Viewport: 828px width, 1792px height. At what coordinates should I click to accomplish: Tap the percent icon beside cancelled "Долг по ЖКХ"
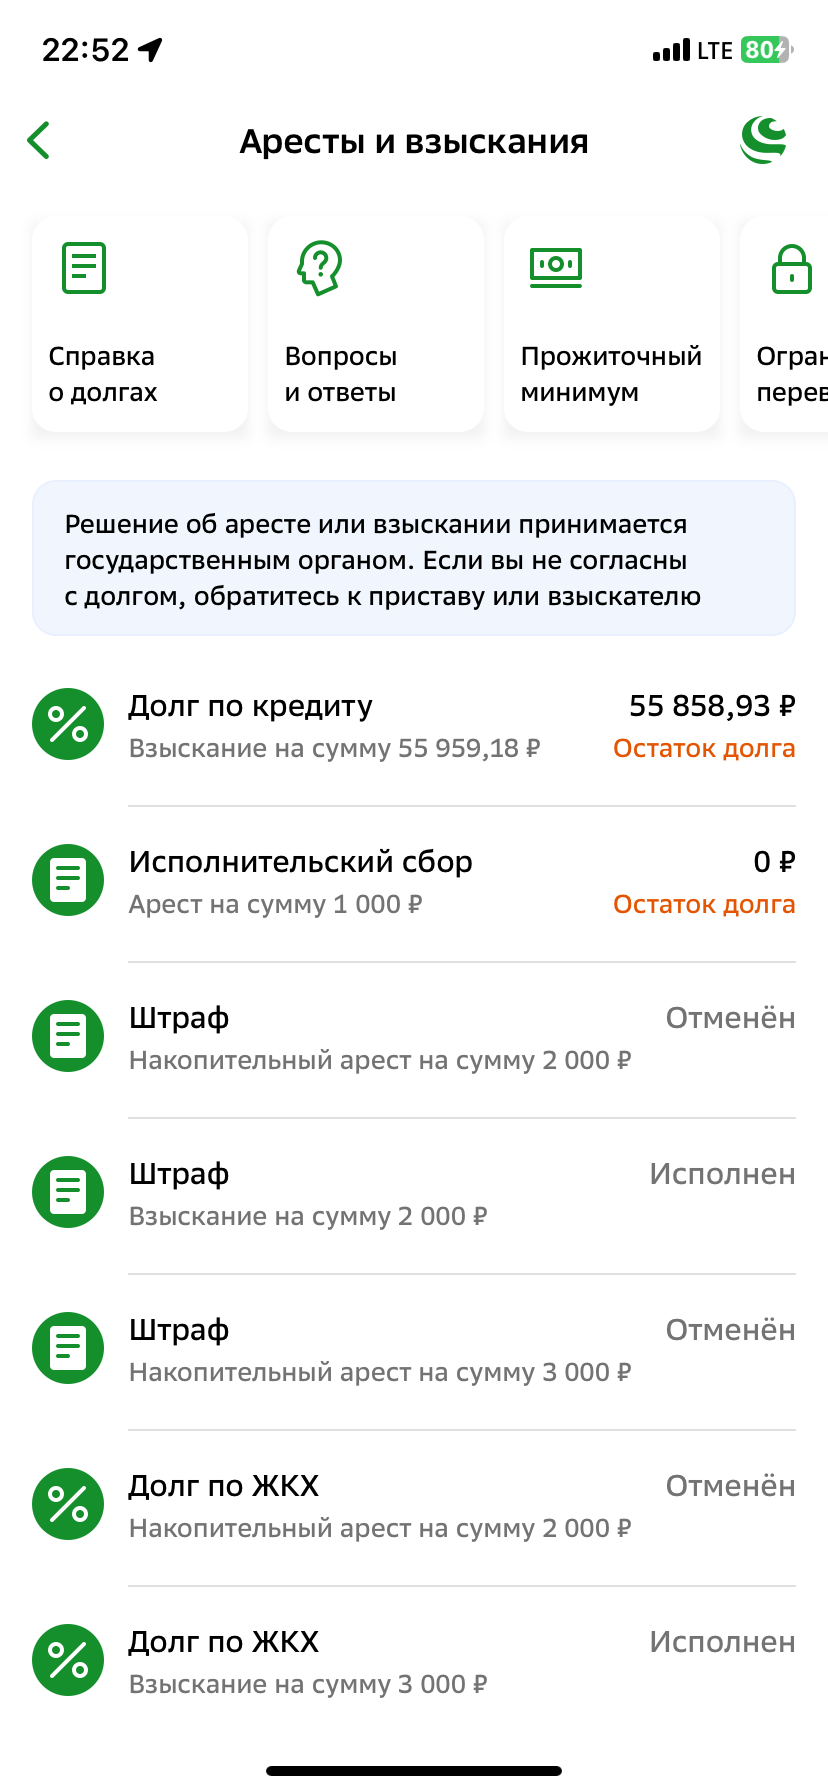(67, 1504)
